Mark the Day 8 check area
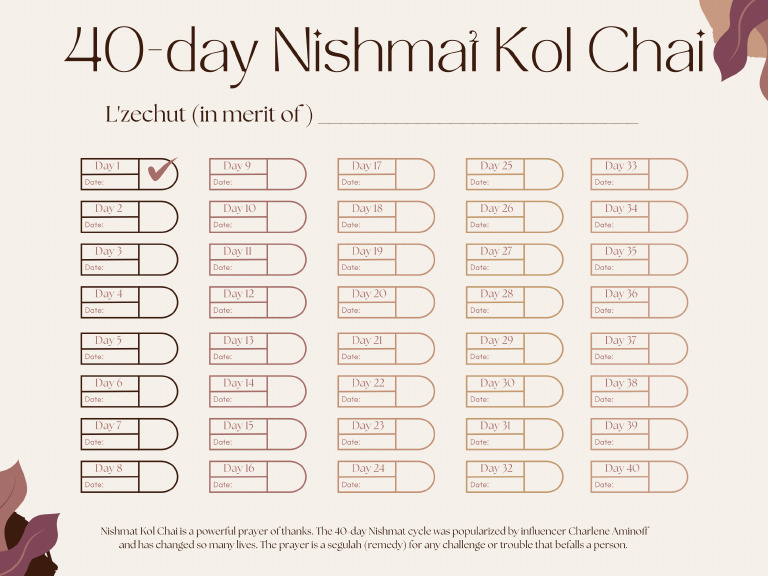The height and width of the screenshot is (576, 768). (157, 477)
